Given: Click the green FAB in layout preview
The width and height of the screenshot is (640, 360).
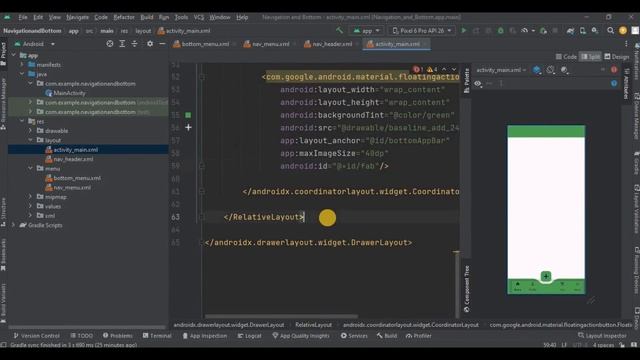Looking at the screenshot, I should point(546,276).
